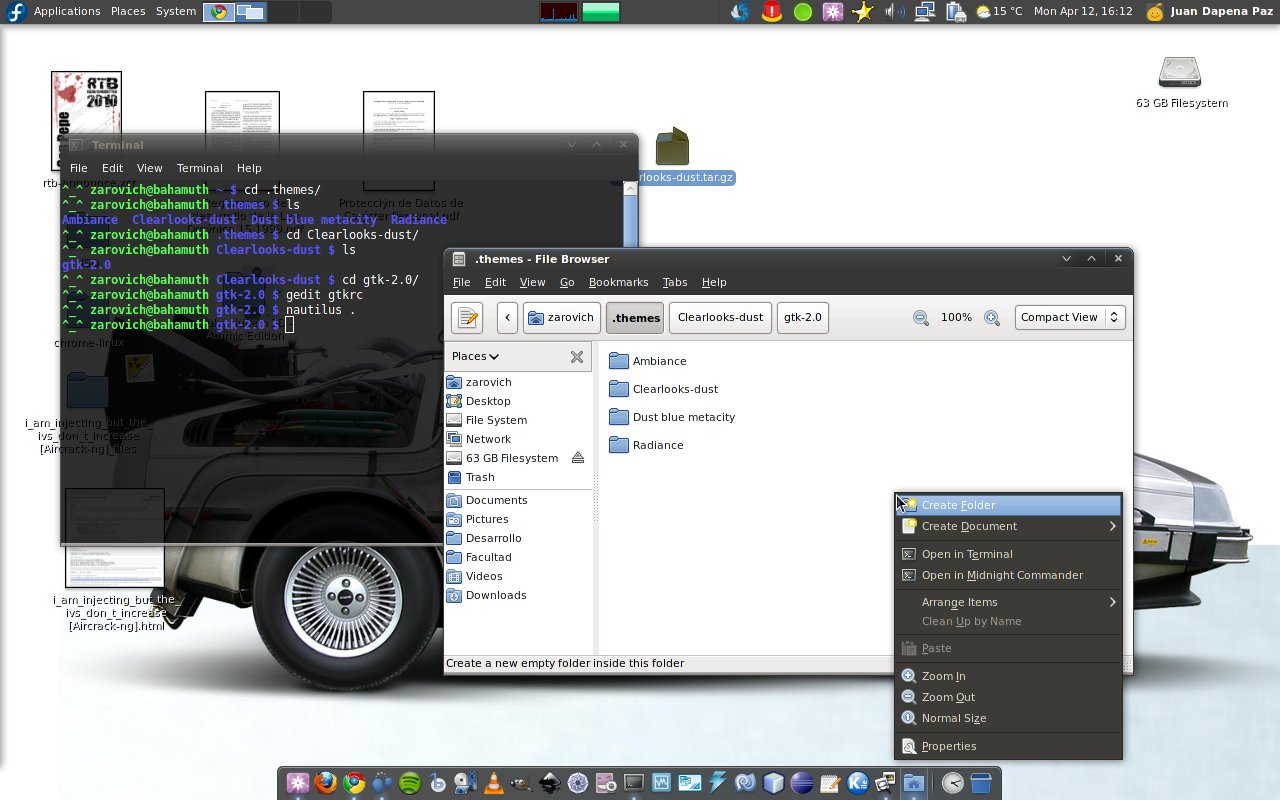Eject the 63 GB Filesystem volume

(x=577, y=458)
